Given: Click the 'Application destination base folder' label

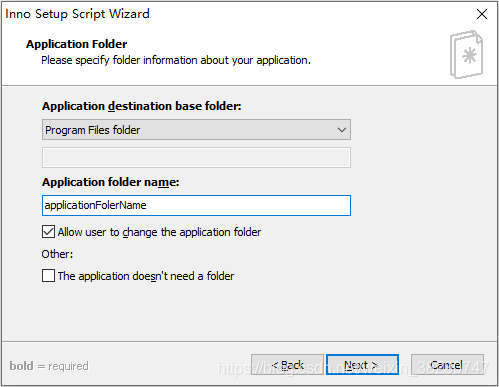Looking at the screenshot, I should coord(142,106).
